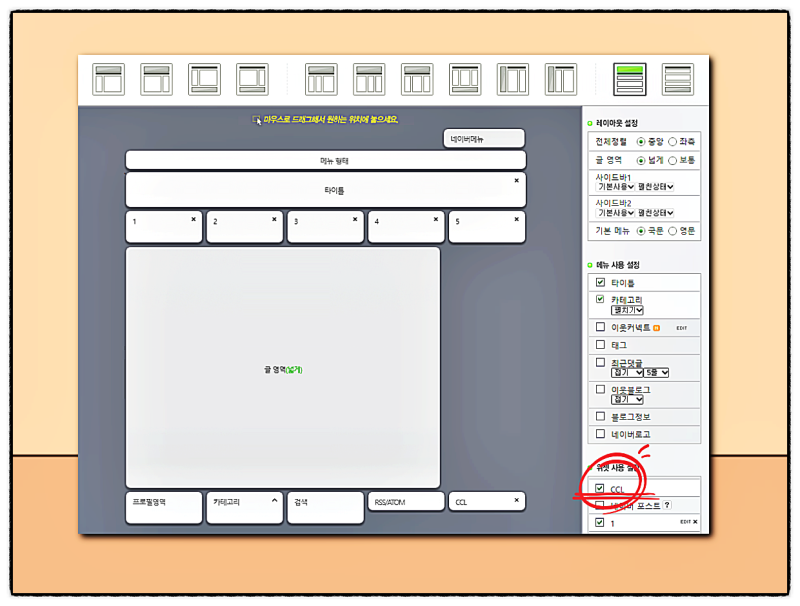Set 전체정렬 to 중앙

[641, 142]
